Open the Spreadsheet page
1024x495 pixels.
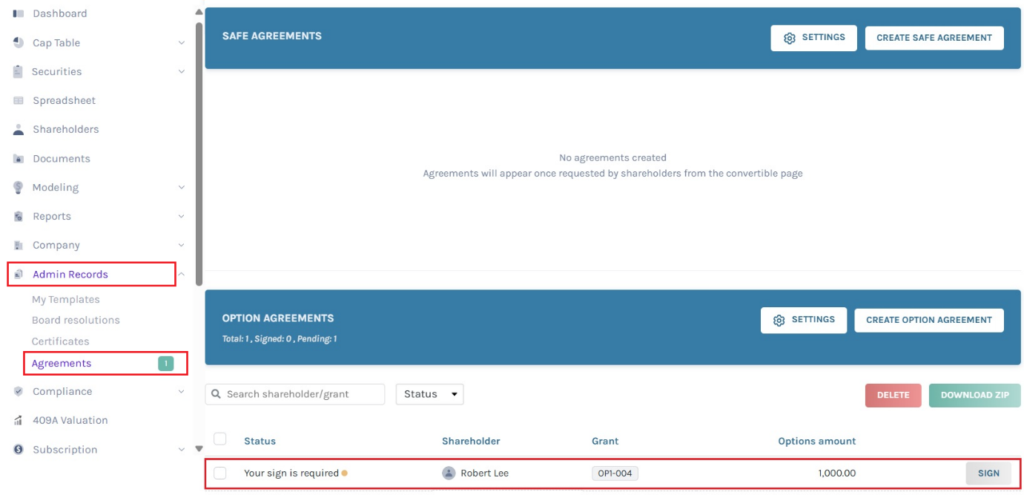[x=64, y=101]
